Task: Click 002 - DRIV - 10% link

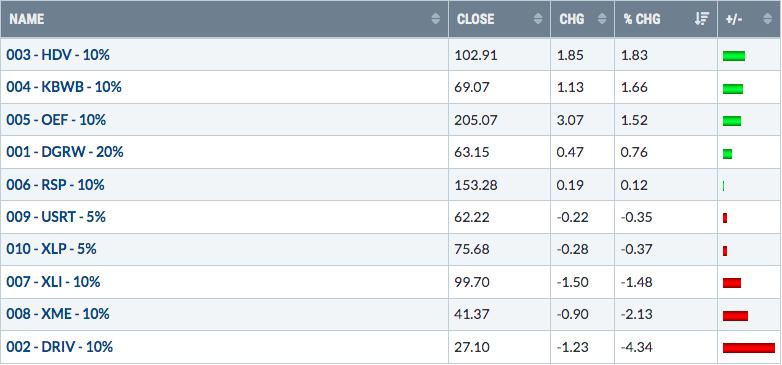Action: (60, 347)
